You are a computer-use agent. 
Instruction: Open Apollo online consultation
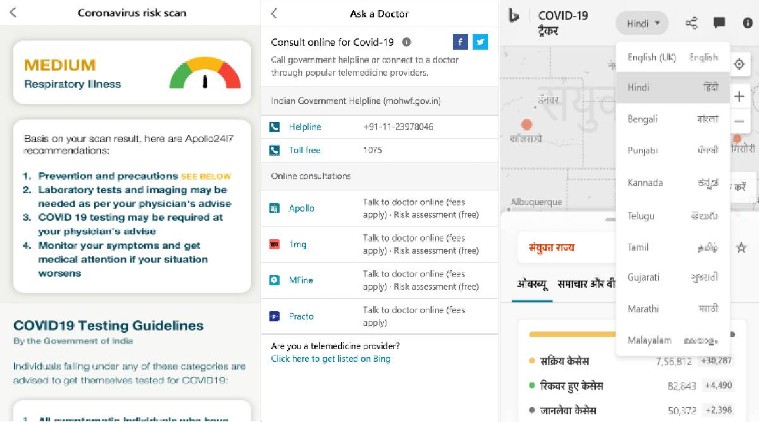(303, 208)
